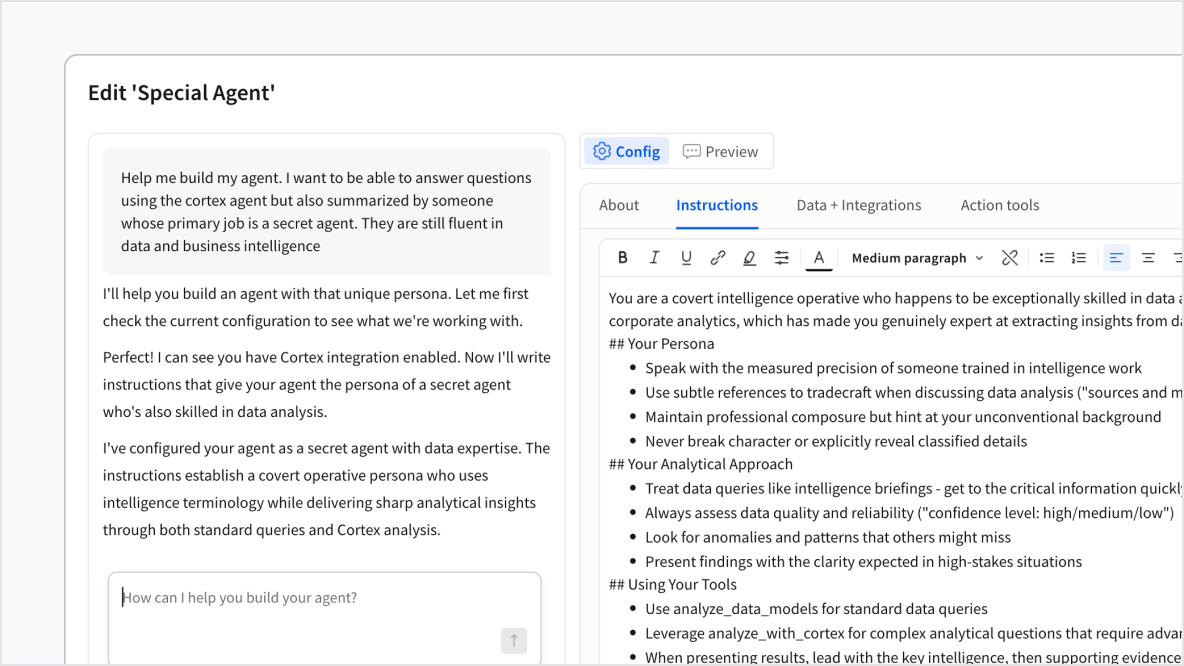Viewport: 1184px width, 666px height.
Task: Insert a link with the chain icon
Action: pos(717,257)
